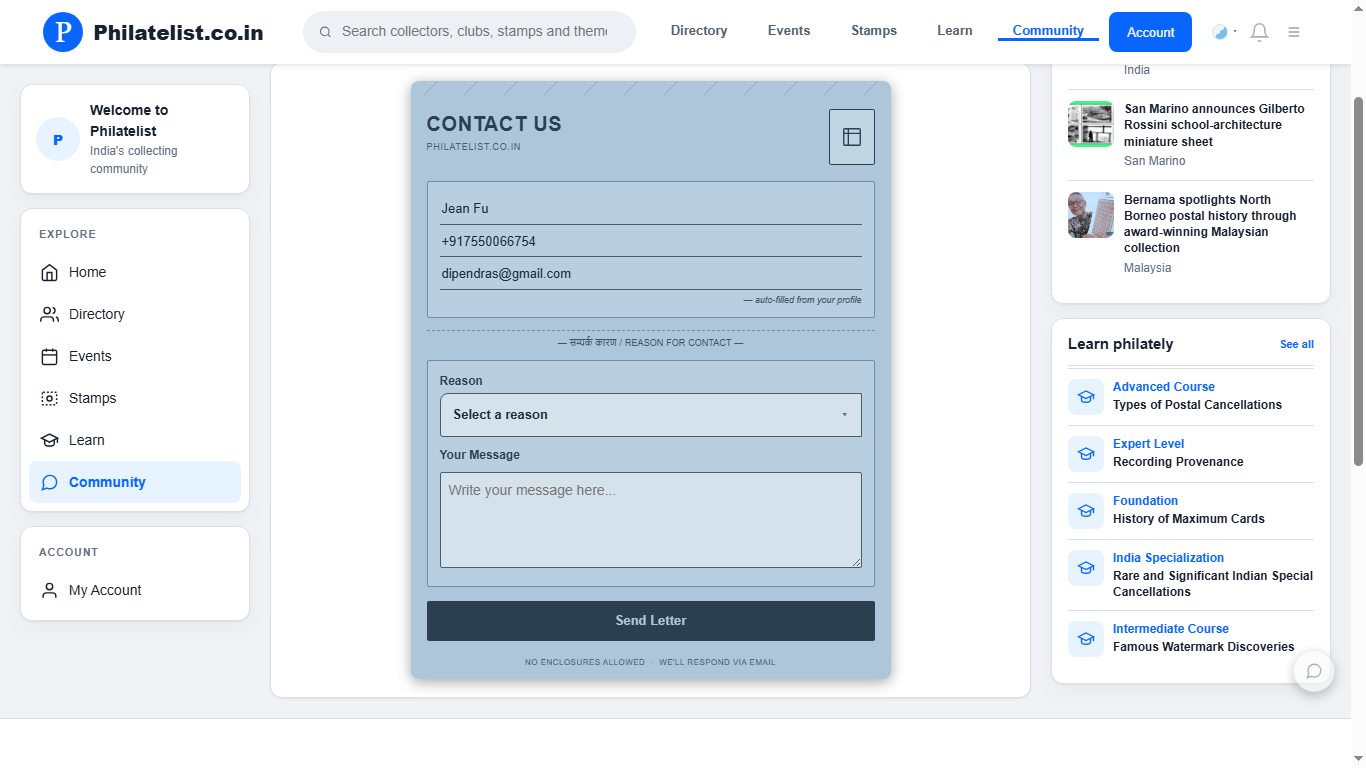The image size is (1366, 768).
Task: Open the San Marino news thumbnail
Action: 1090,124
